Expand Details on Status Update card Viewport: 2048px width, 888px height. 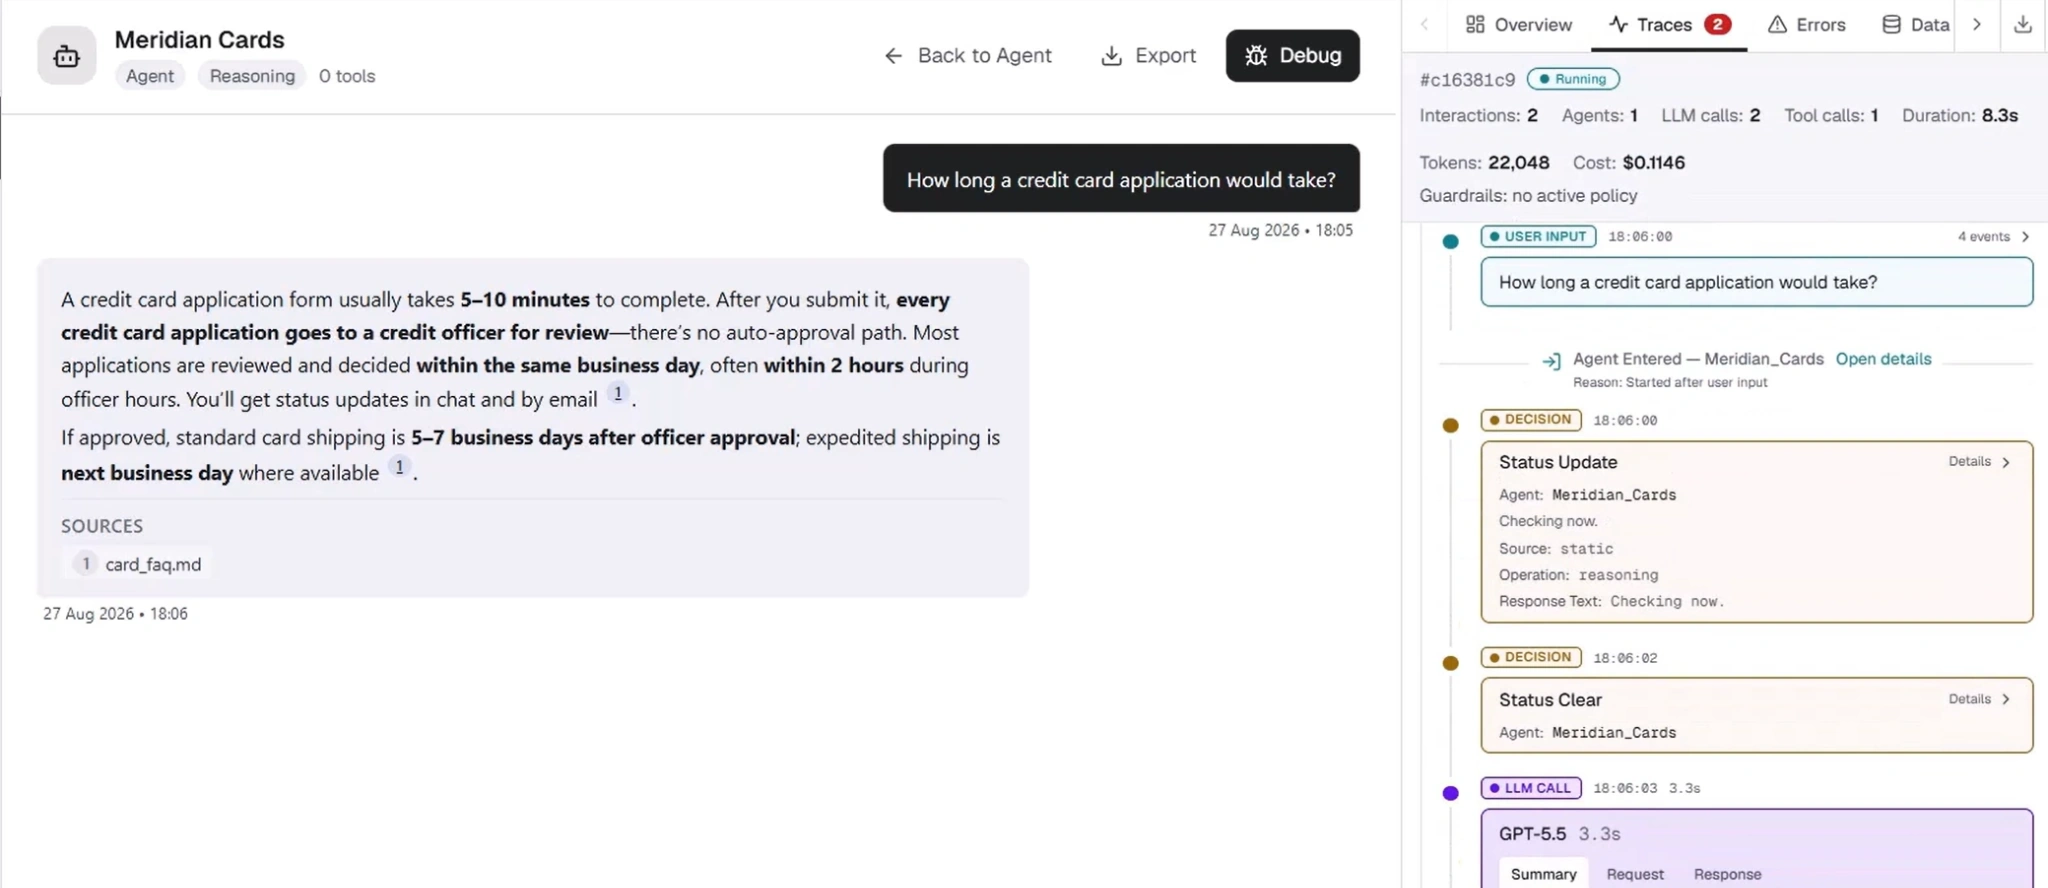click(x=1979, y=462)
